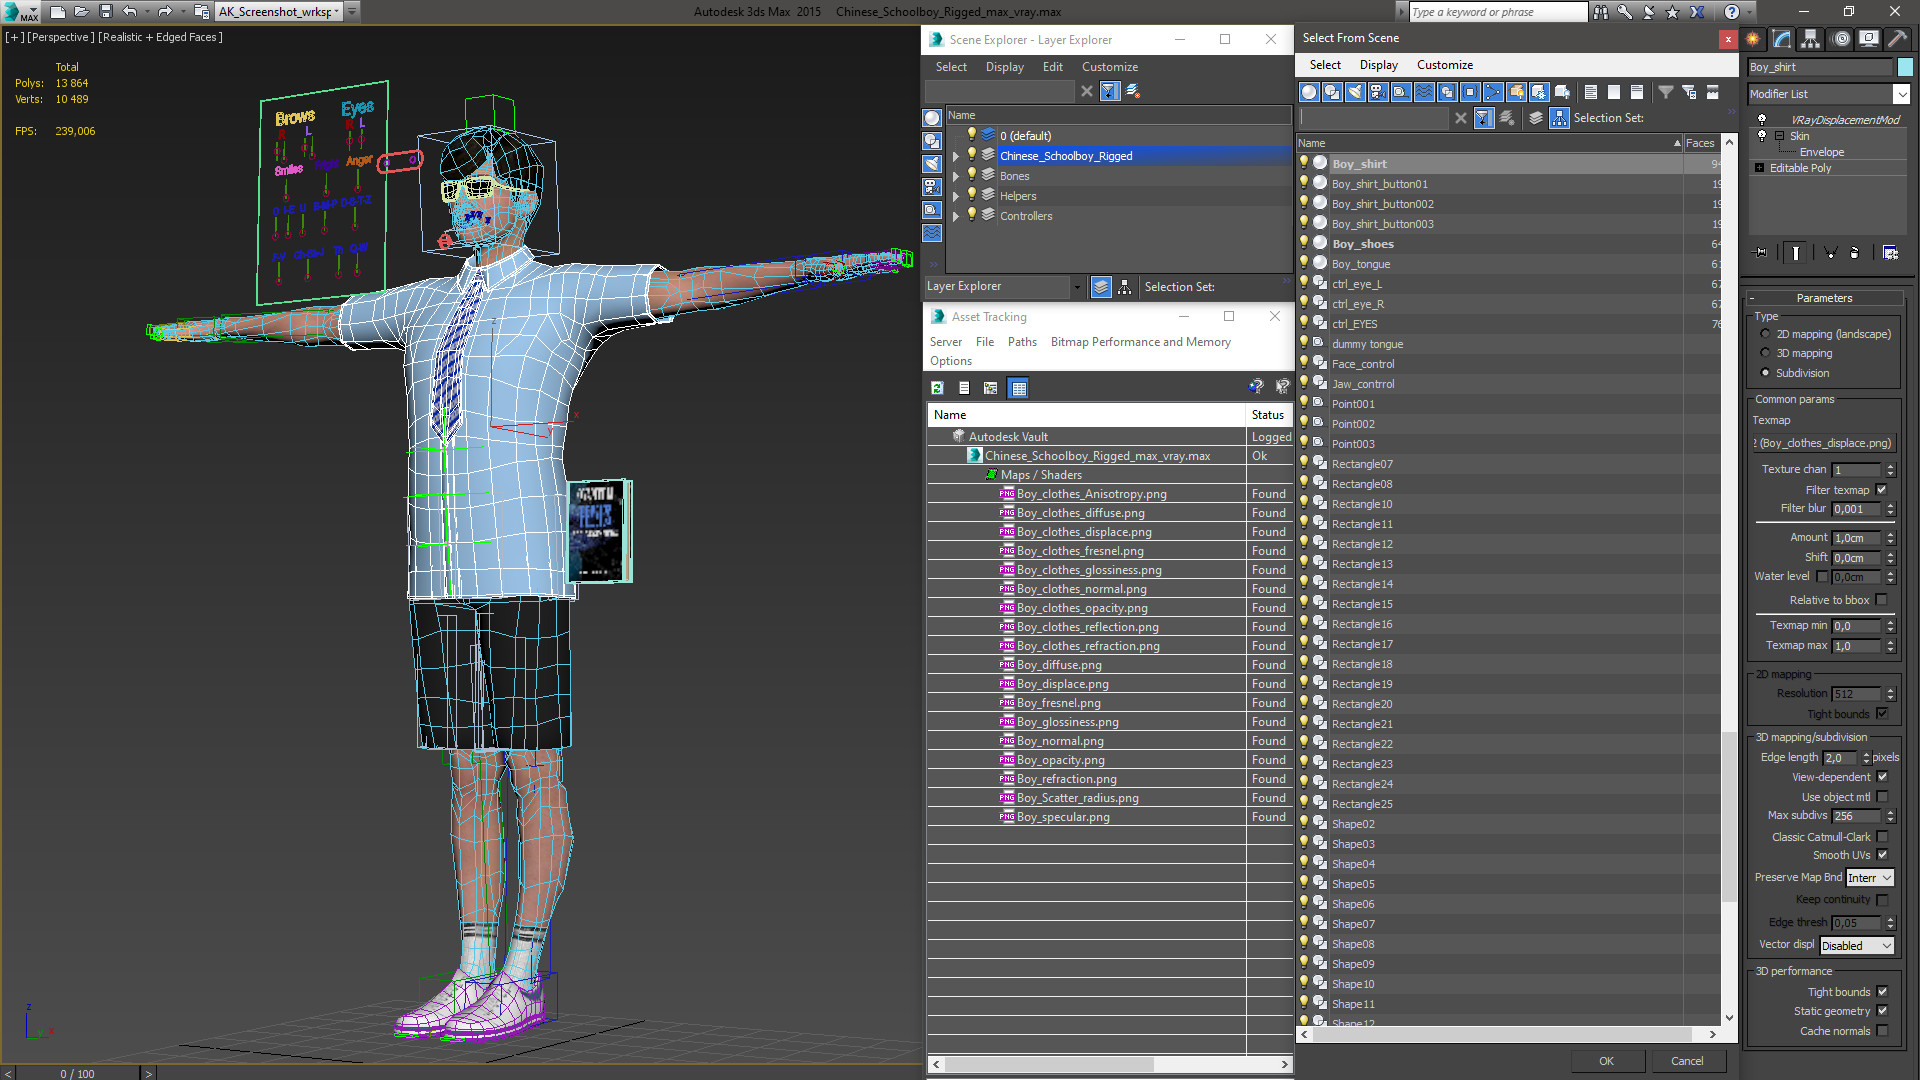Select the 2D mapping (landscape) radio button

tap(1765, 334)
